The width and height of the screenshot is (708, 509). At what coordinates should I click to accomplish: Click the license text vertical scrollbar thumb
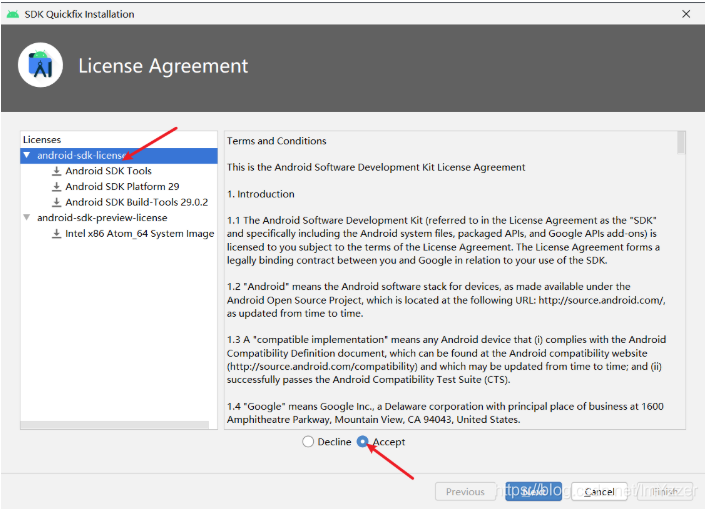(681, 143)
